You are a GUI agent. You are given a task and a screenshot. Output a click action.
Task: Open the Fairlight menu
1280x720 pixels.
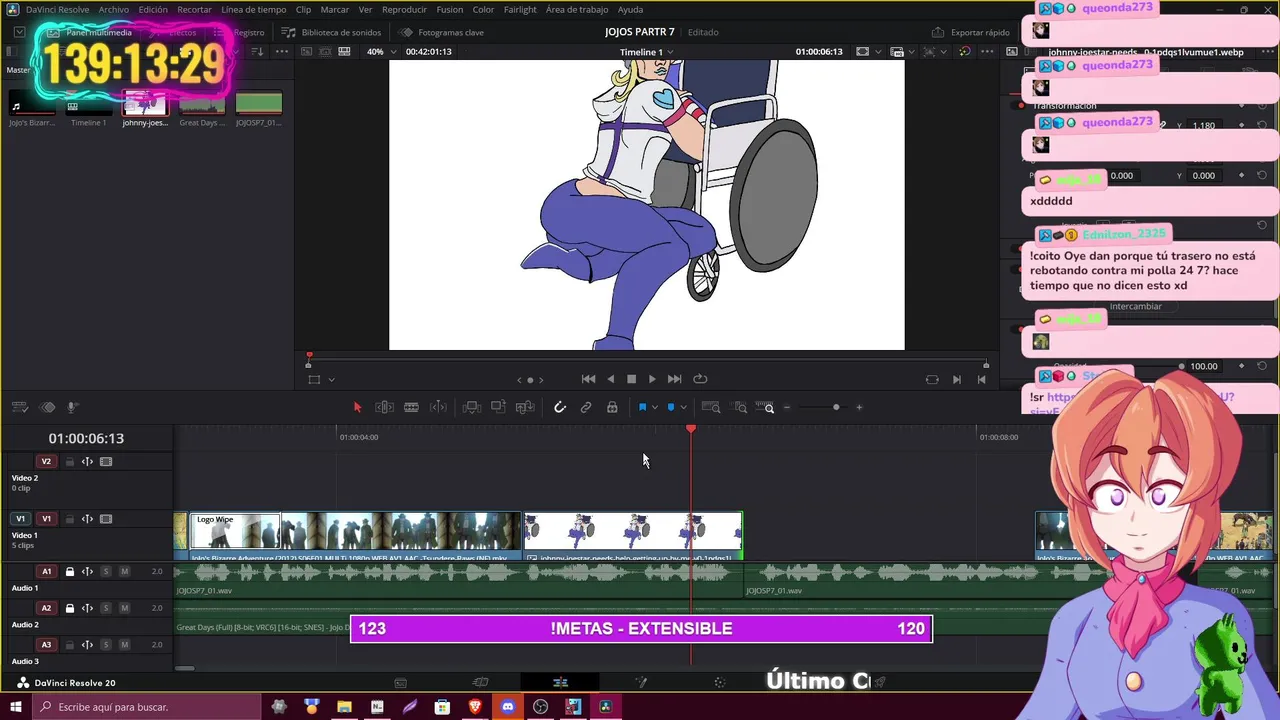(520, 9)
